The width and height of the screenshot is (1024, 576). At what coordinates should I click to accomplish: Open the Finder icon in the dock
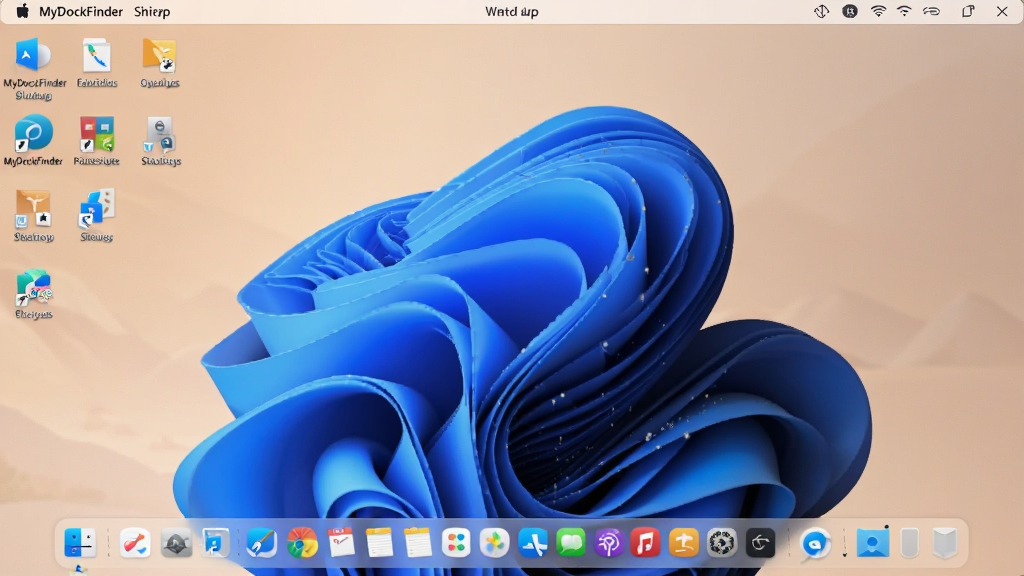pyautogui.click(x=80, y=543)
